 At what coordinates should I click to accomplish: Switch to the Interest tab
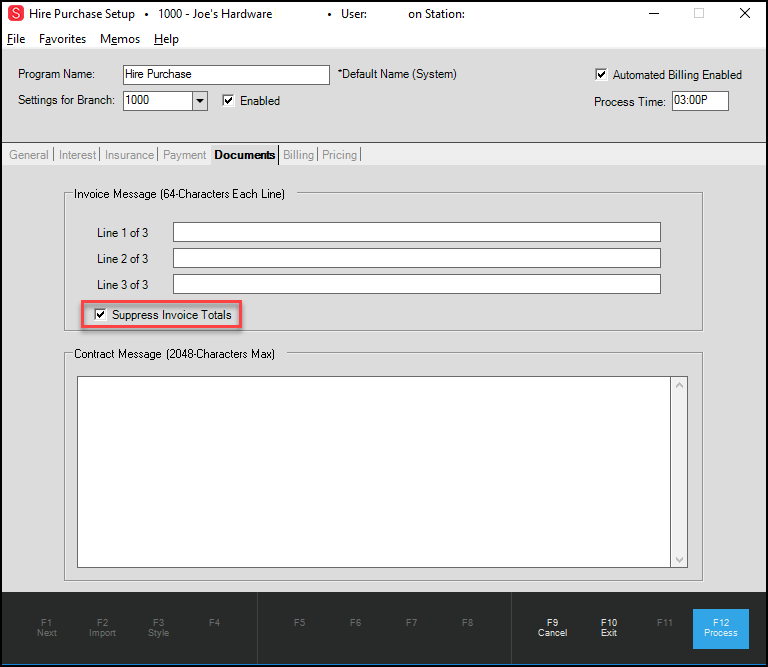click(x=77, y=155)
